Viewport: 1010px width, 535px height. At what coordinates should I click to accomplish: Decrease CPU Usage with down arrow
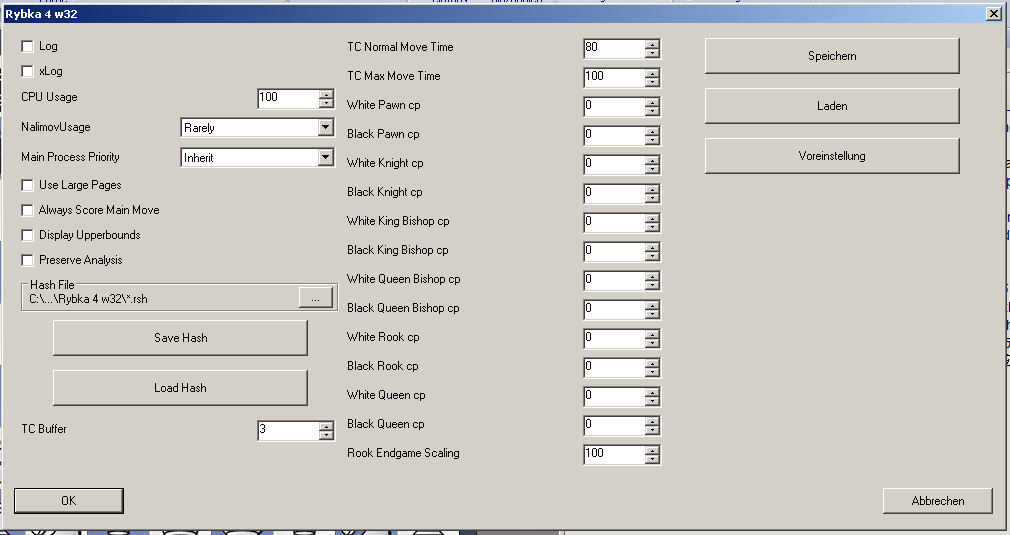coord(327,103)
